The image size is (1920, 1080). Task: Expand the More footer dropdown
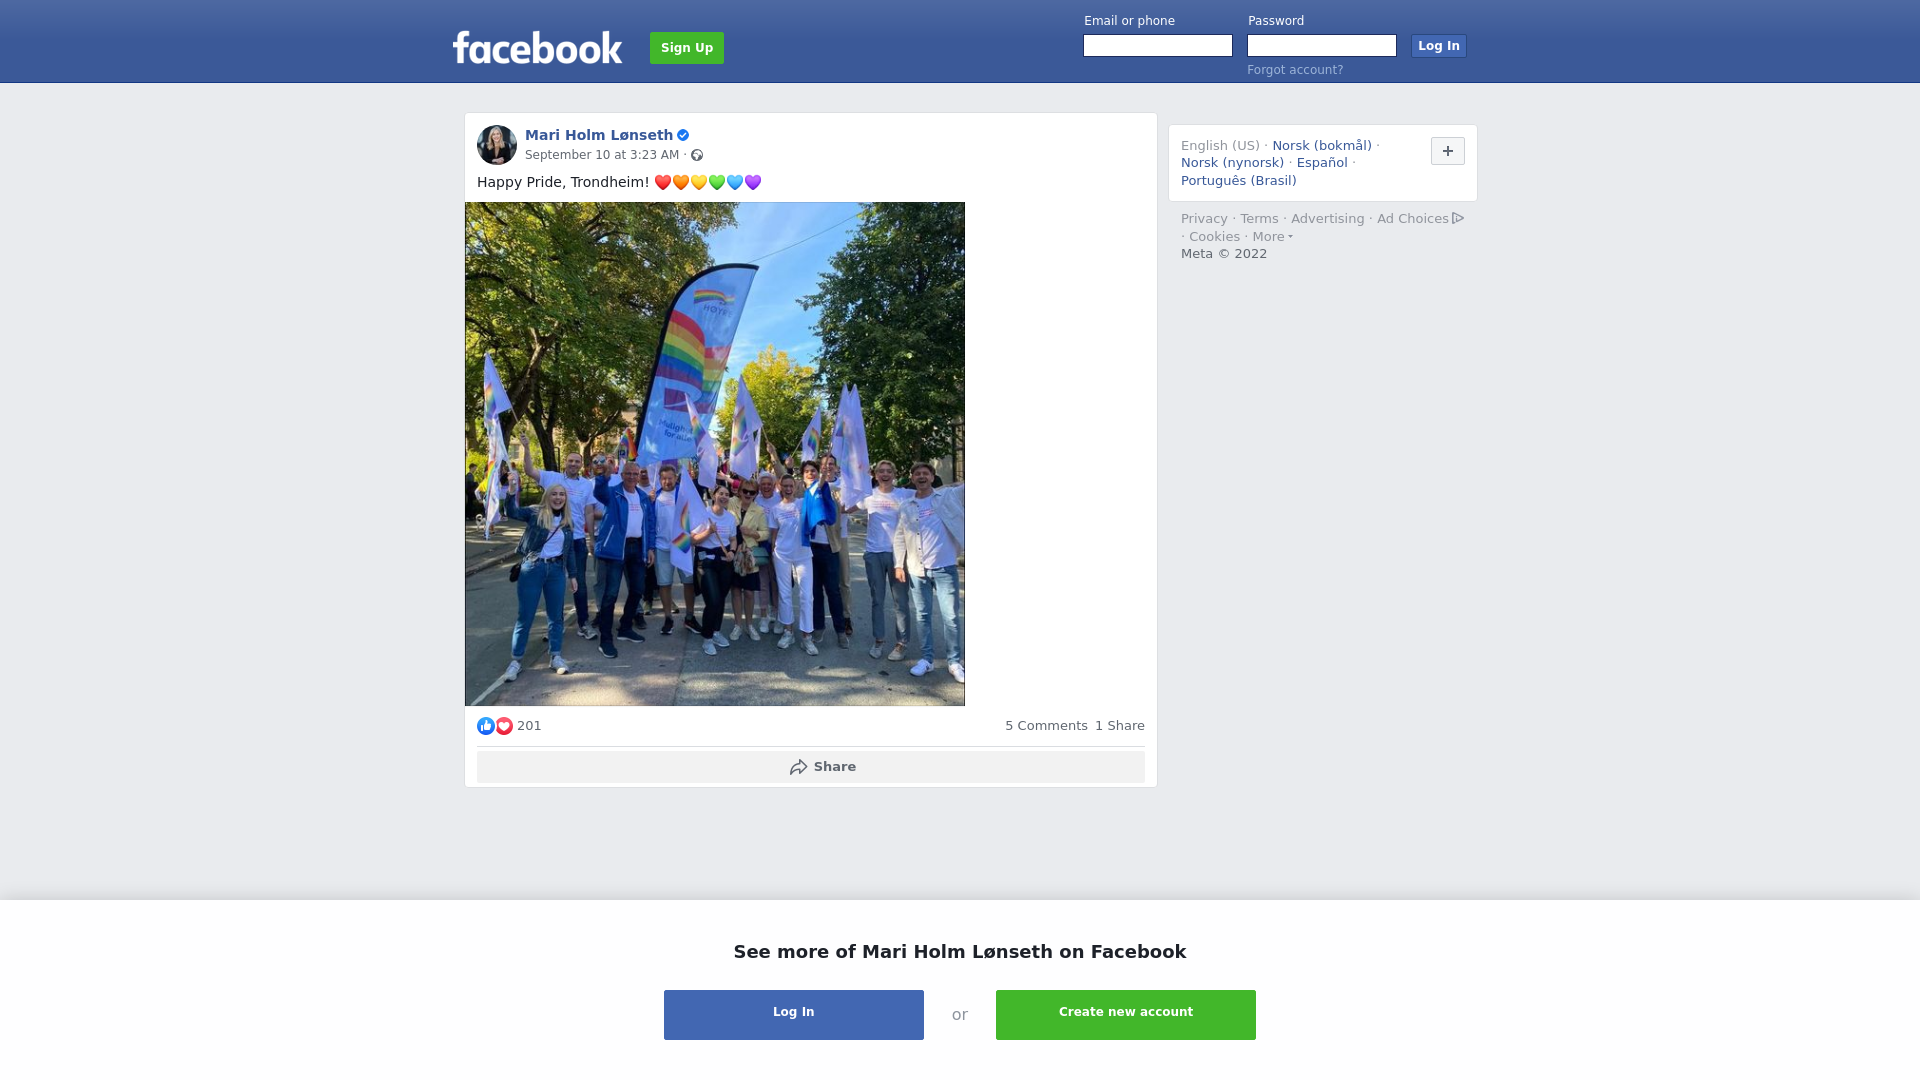(x=1273, y=237)
